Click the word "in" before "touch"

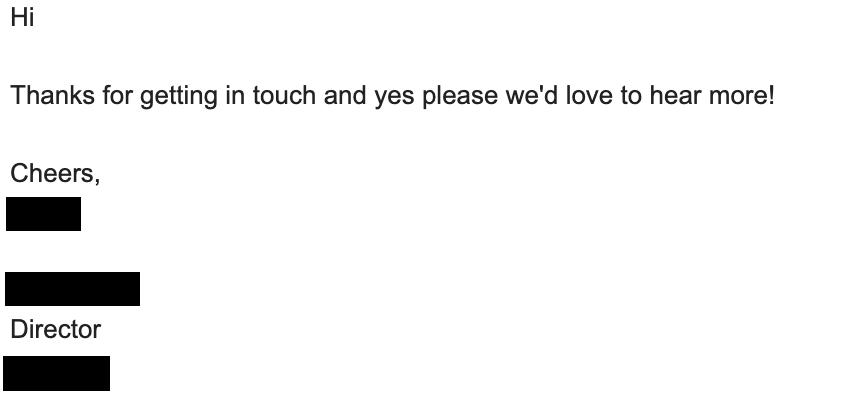pos(235,95)
